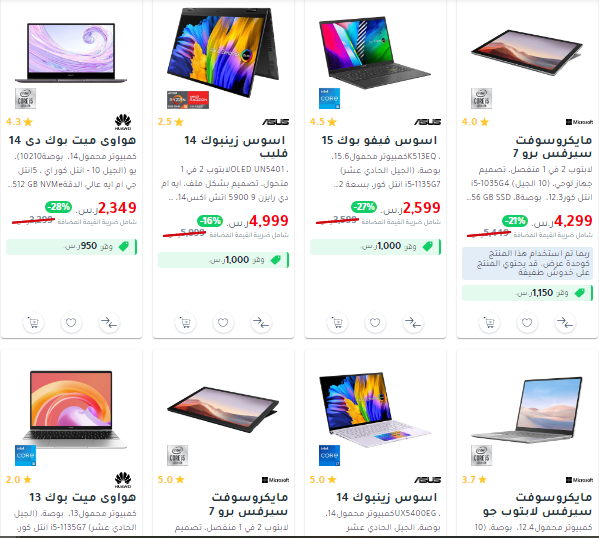This screenshot has width=599, height=538.
Task: Add Asus Vivobook 15 to cart
Action: pos(337,323)
